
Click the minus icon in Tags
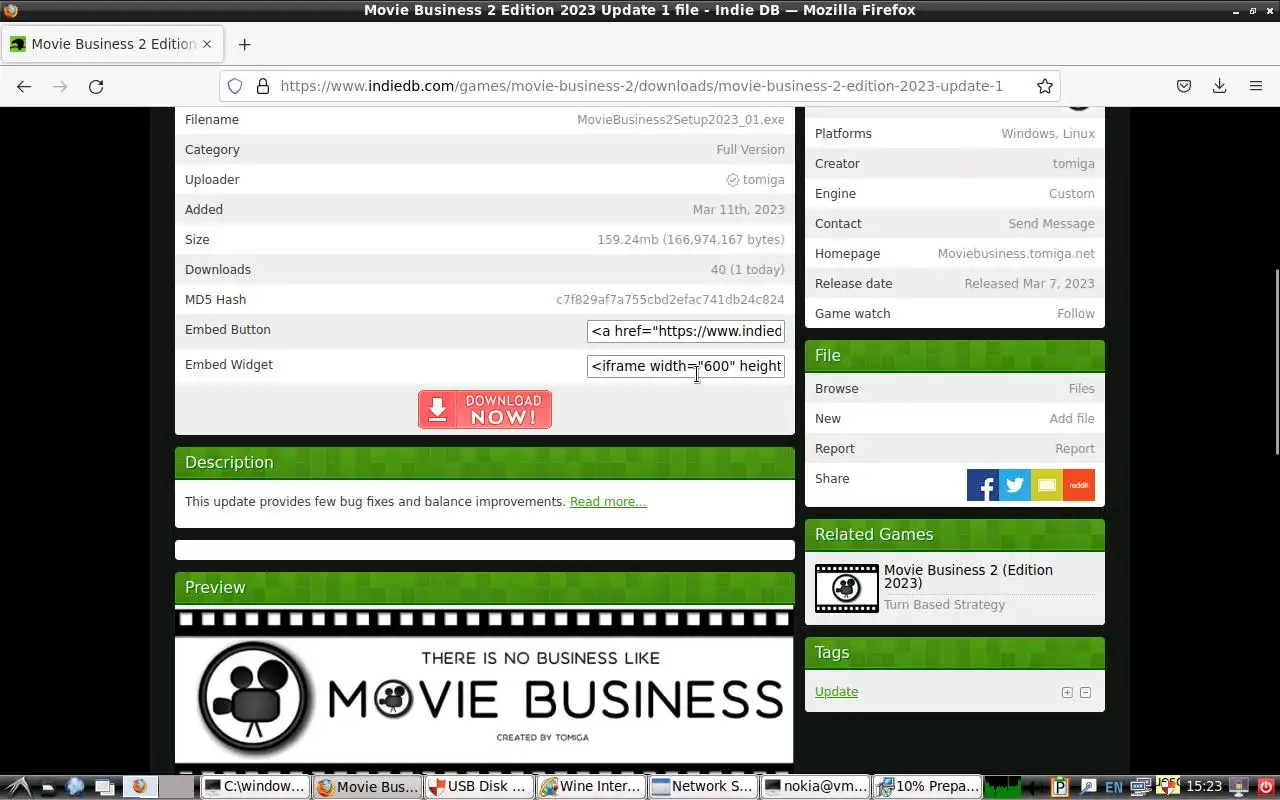[x=1085, y=692]
